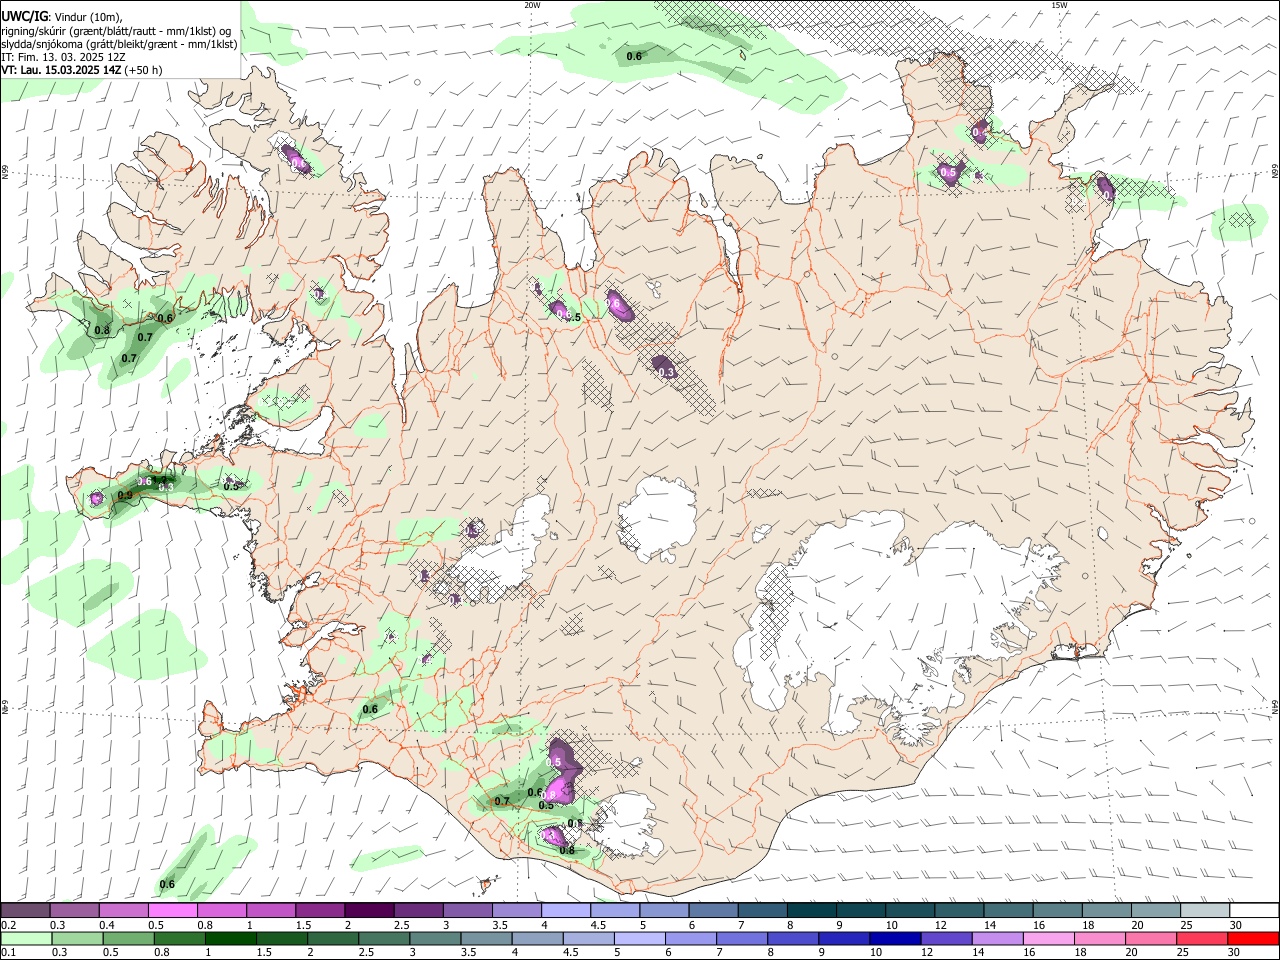Select the dark teal swatch above 8 in the top legend row
The image size is (1280, 960).
click(810, 911)
